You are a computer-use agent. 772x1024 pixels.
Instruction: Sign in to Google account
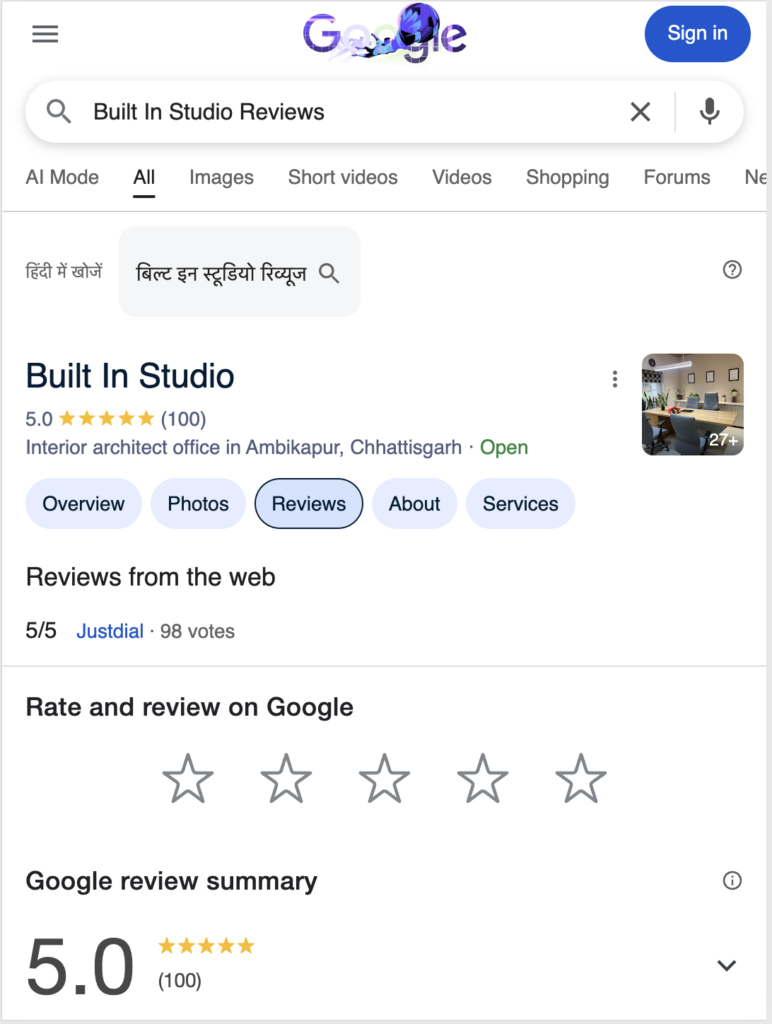pyautogui.click(x=698, y=34)
